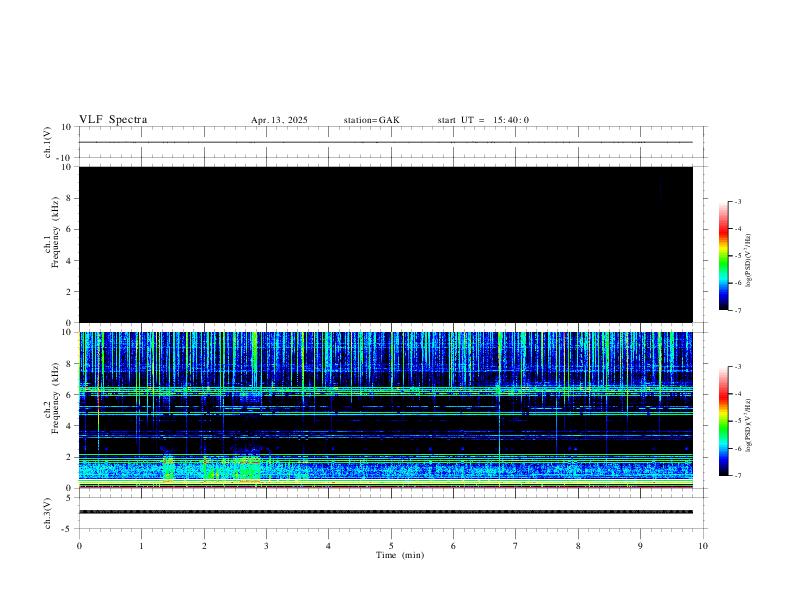This screenshot has width=792, height=612.
Task: Click the upper color bar's "log(PSD)(V²/Hz)" label
Action: pos(748,260)
